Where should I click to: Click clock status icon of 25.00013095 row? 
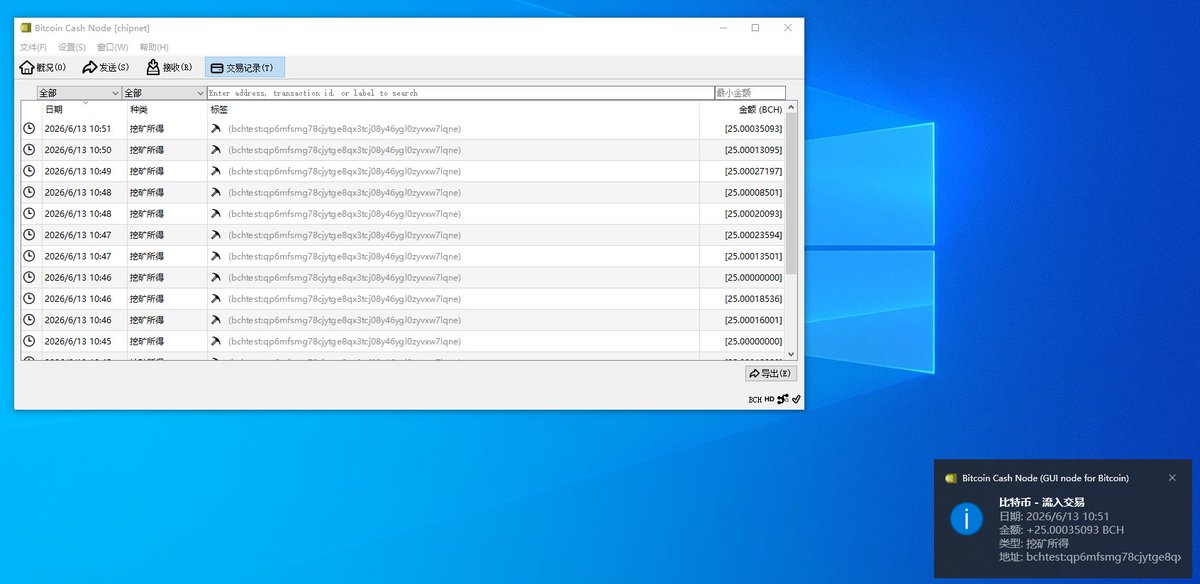pos(29,150)
